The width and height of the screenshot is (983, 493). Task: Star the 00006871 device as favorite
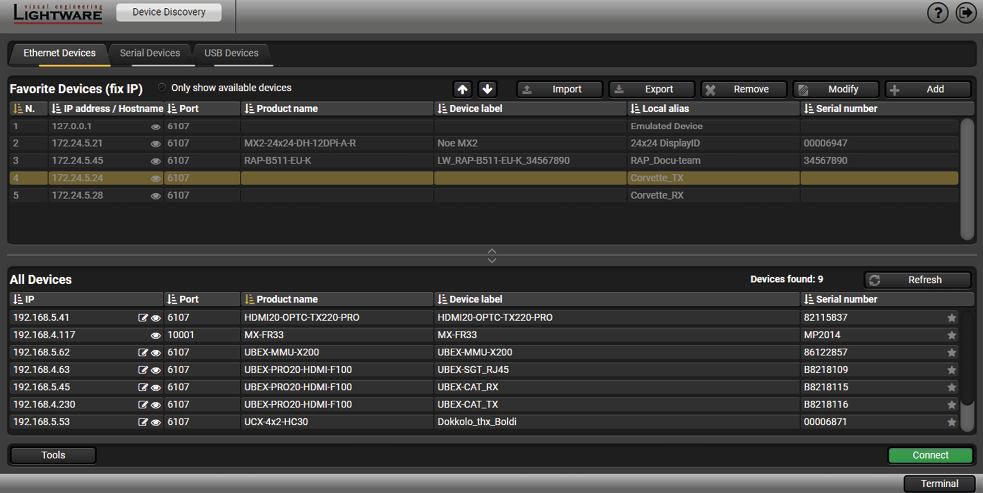coord(952,422)
